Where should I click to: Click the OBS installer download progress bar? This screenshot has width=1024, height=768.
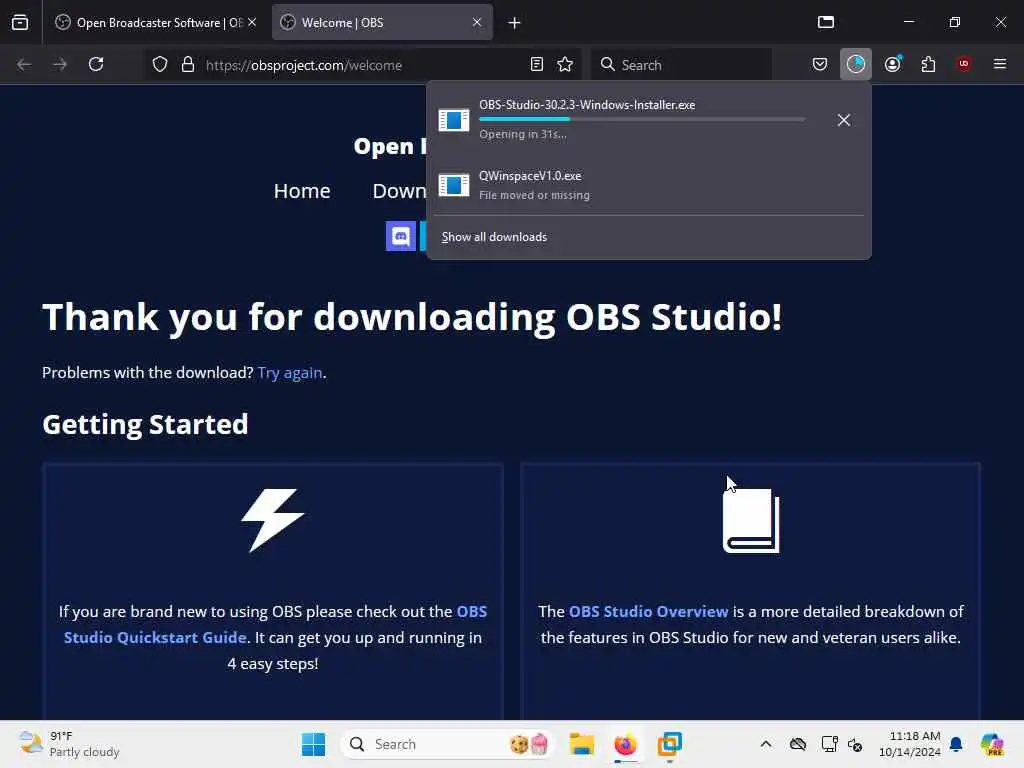[x=642, y=120]
